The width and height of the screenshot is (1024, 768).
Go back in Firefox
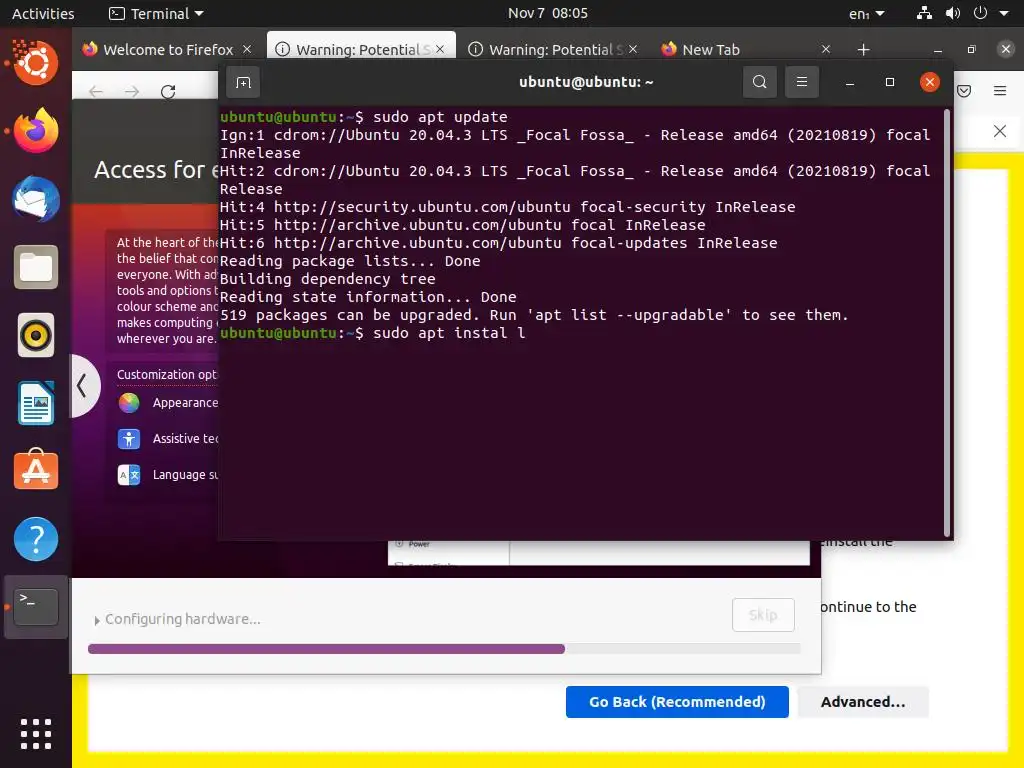(96, 92)
